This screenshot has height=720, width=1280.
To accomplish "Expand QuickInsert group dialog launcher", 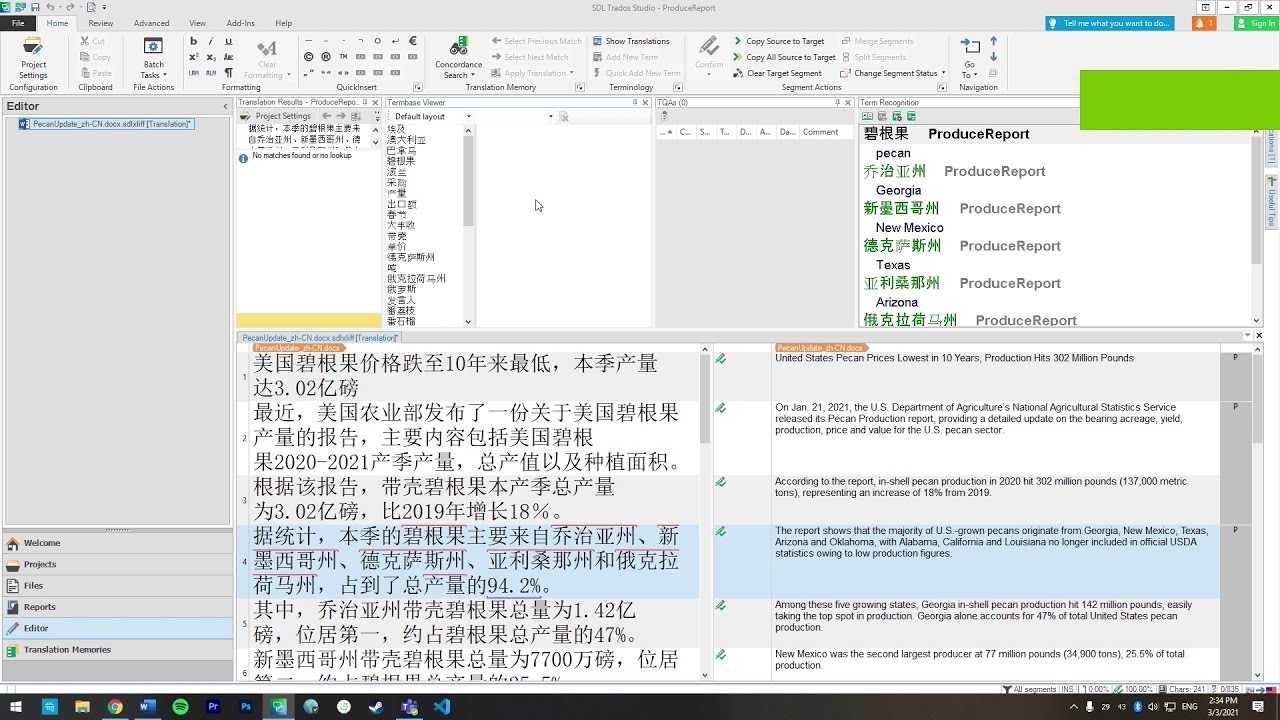I will 418,88.
